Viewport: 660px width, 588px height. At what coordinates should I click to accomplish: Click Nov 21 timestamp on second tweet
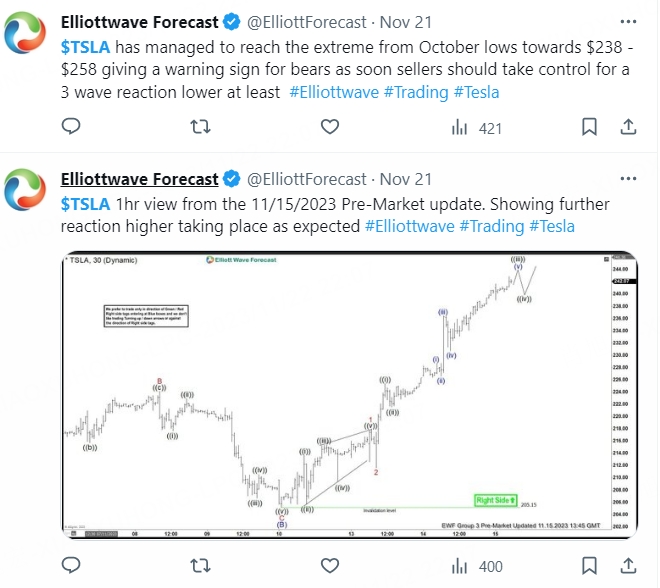point(408,179)
